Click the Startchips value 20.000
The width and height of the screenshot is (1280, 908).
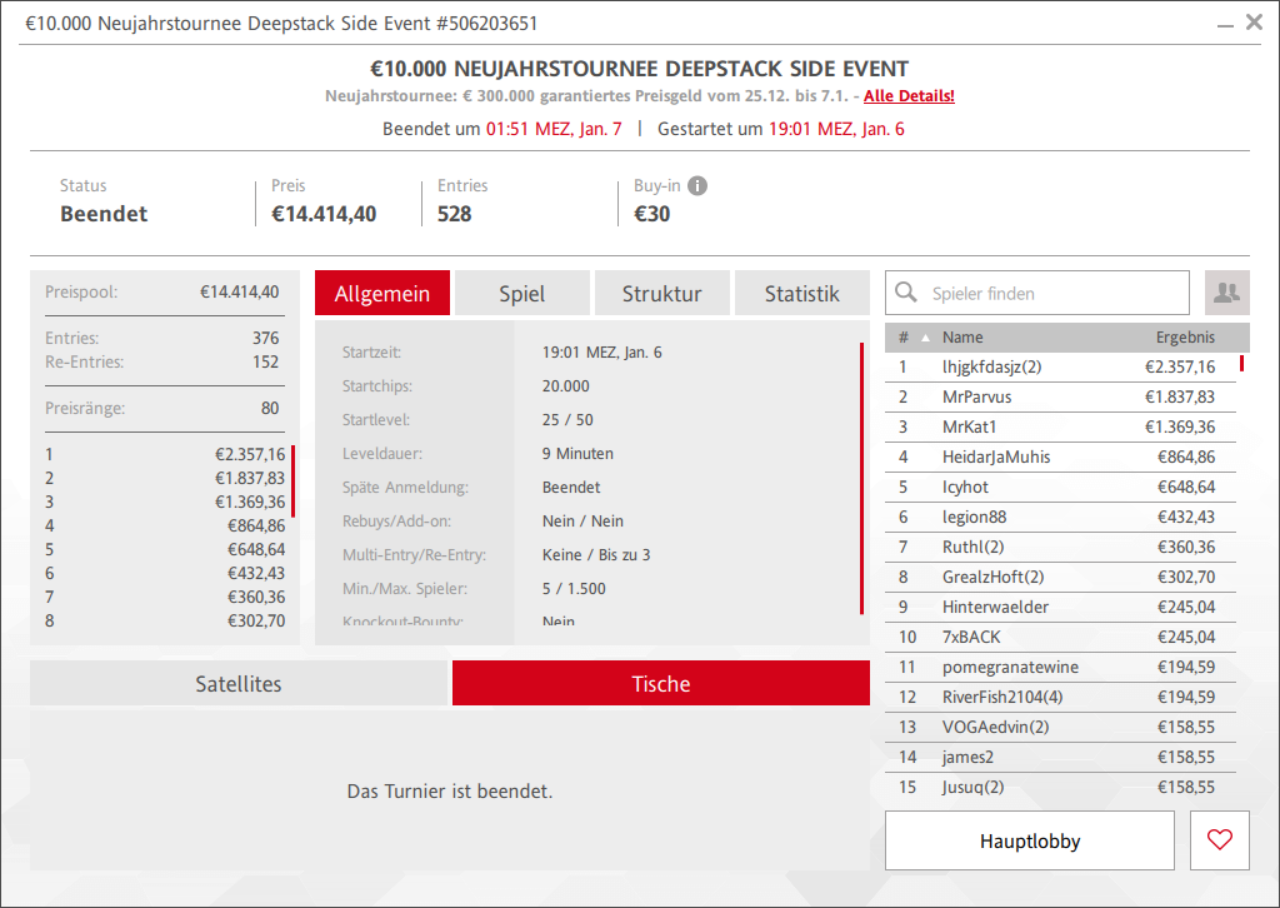566,386
